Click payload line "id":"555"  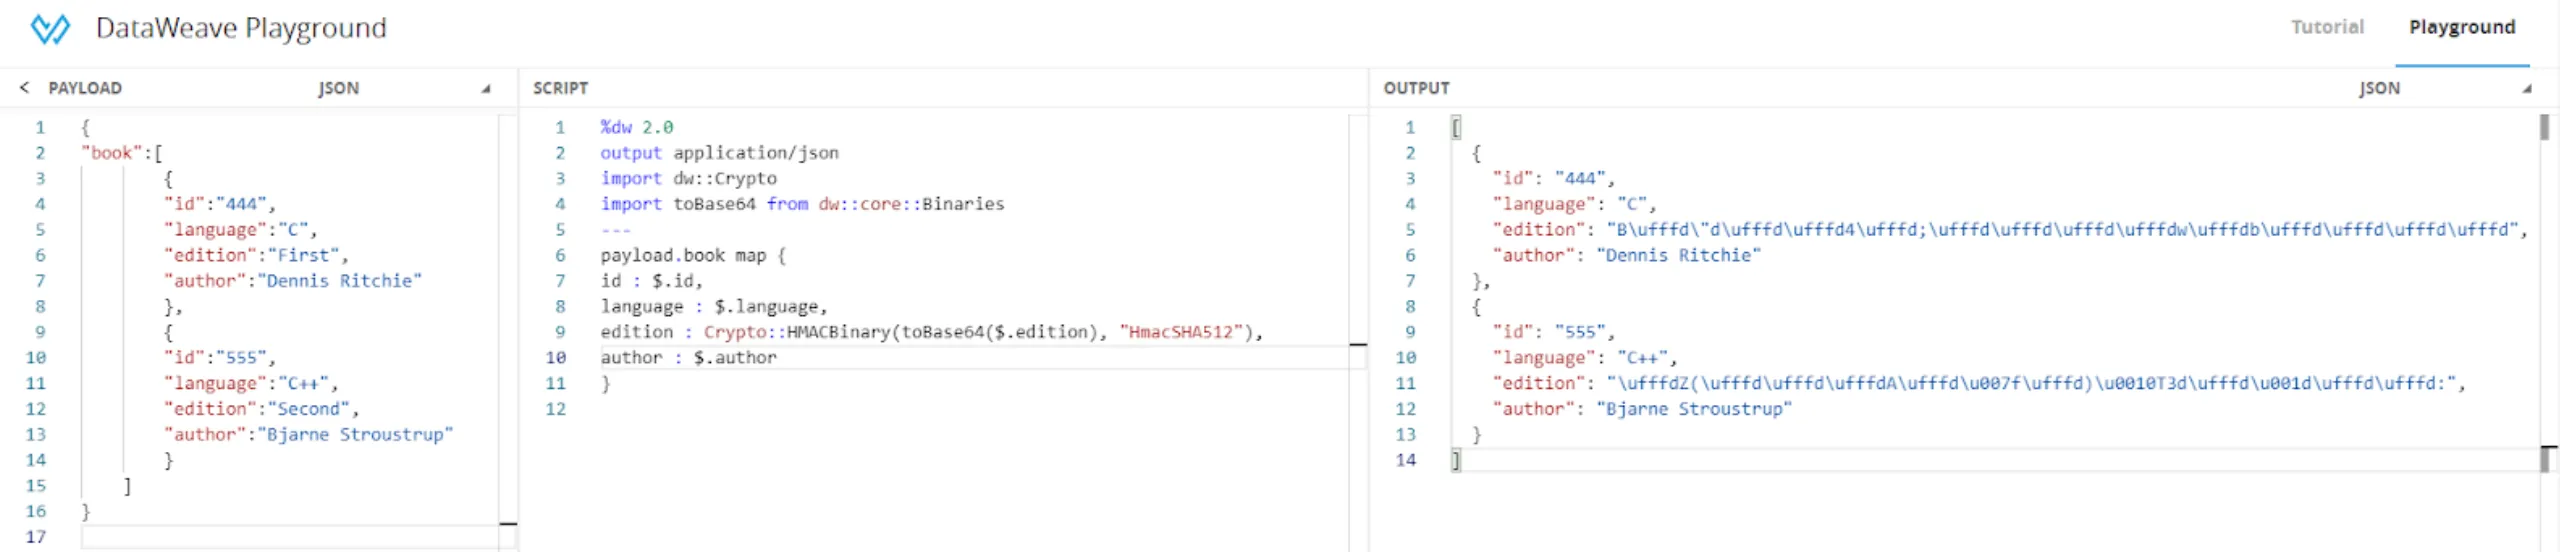pyautogui.click(x=219, y=358)
